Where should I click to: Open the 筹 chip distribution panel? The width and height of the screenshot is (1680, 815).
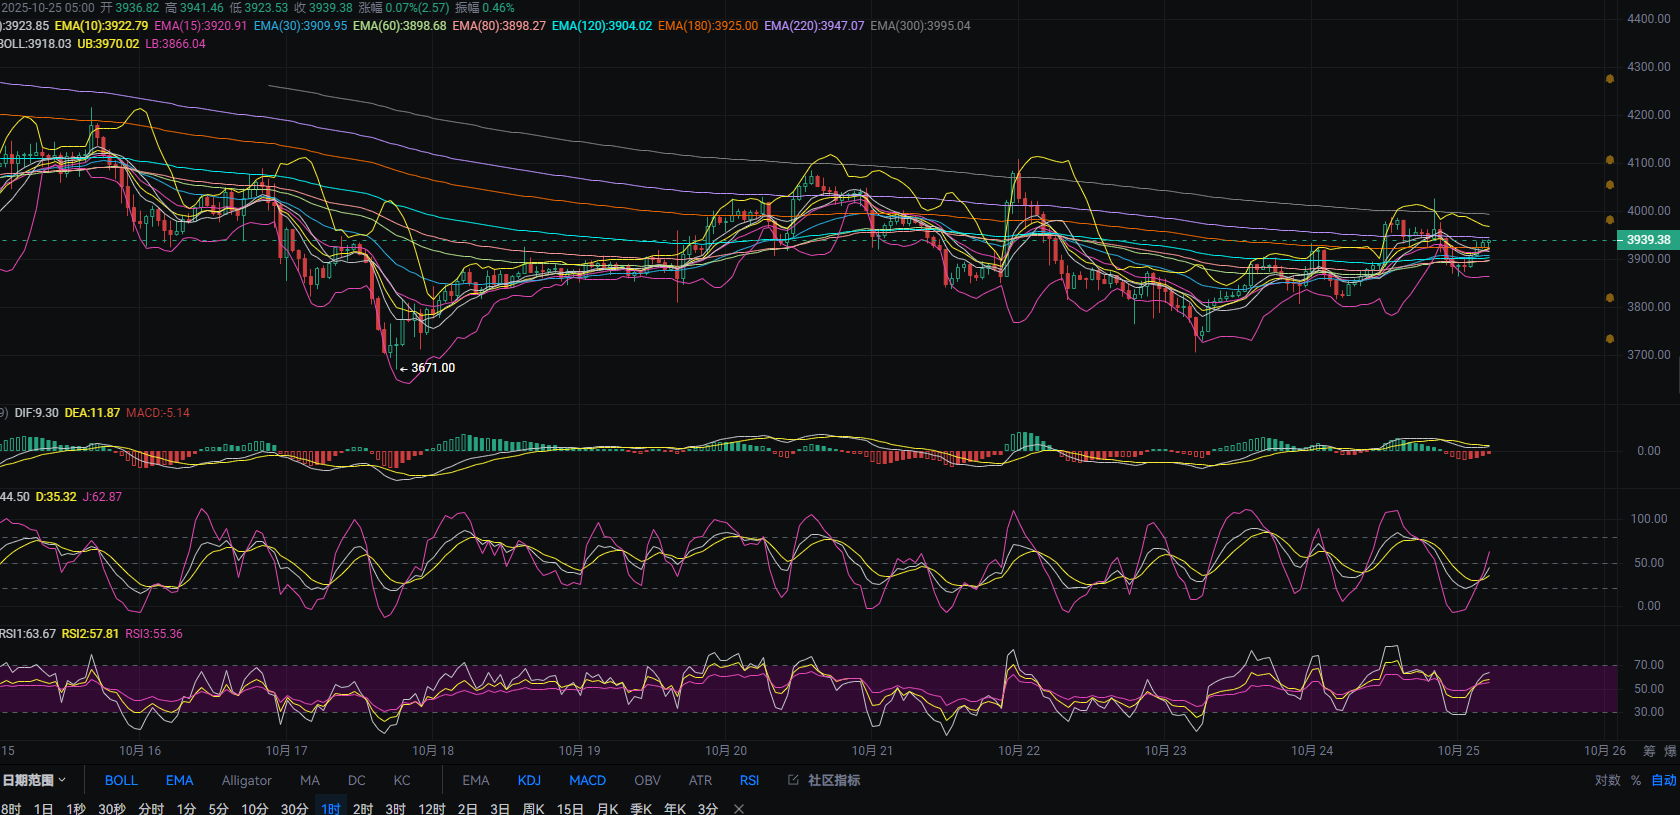[1649, 751]
